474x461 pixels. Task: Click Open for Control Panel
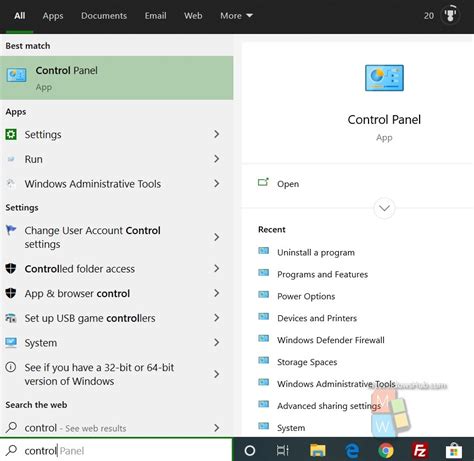288,184
